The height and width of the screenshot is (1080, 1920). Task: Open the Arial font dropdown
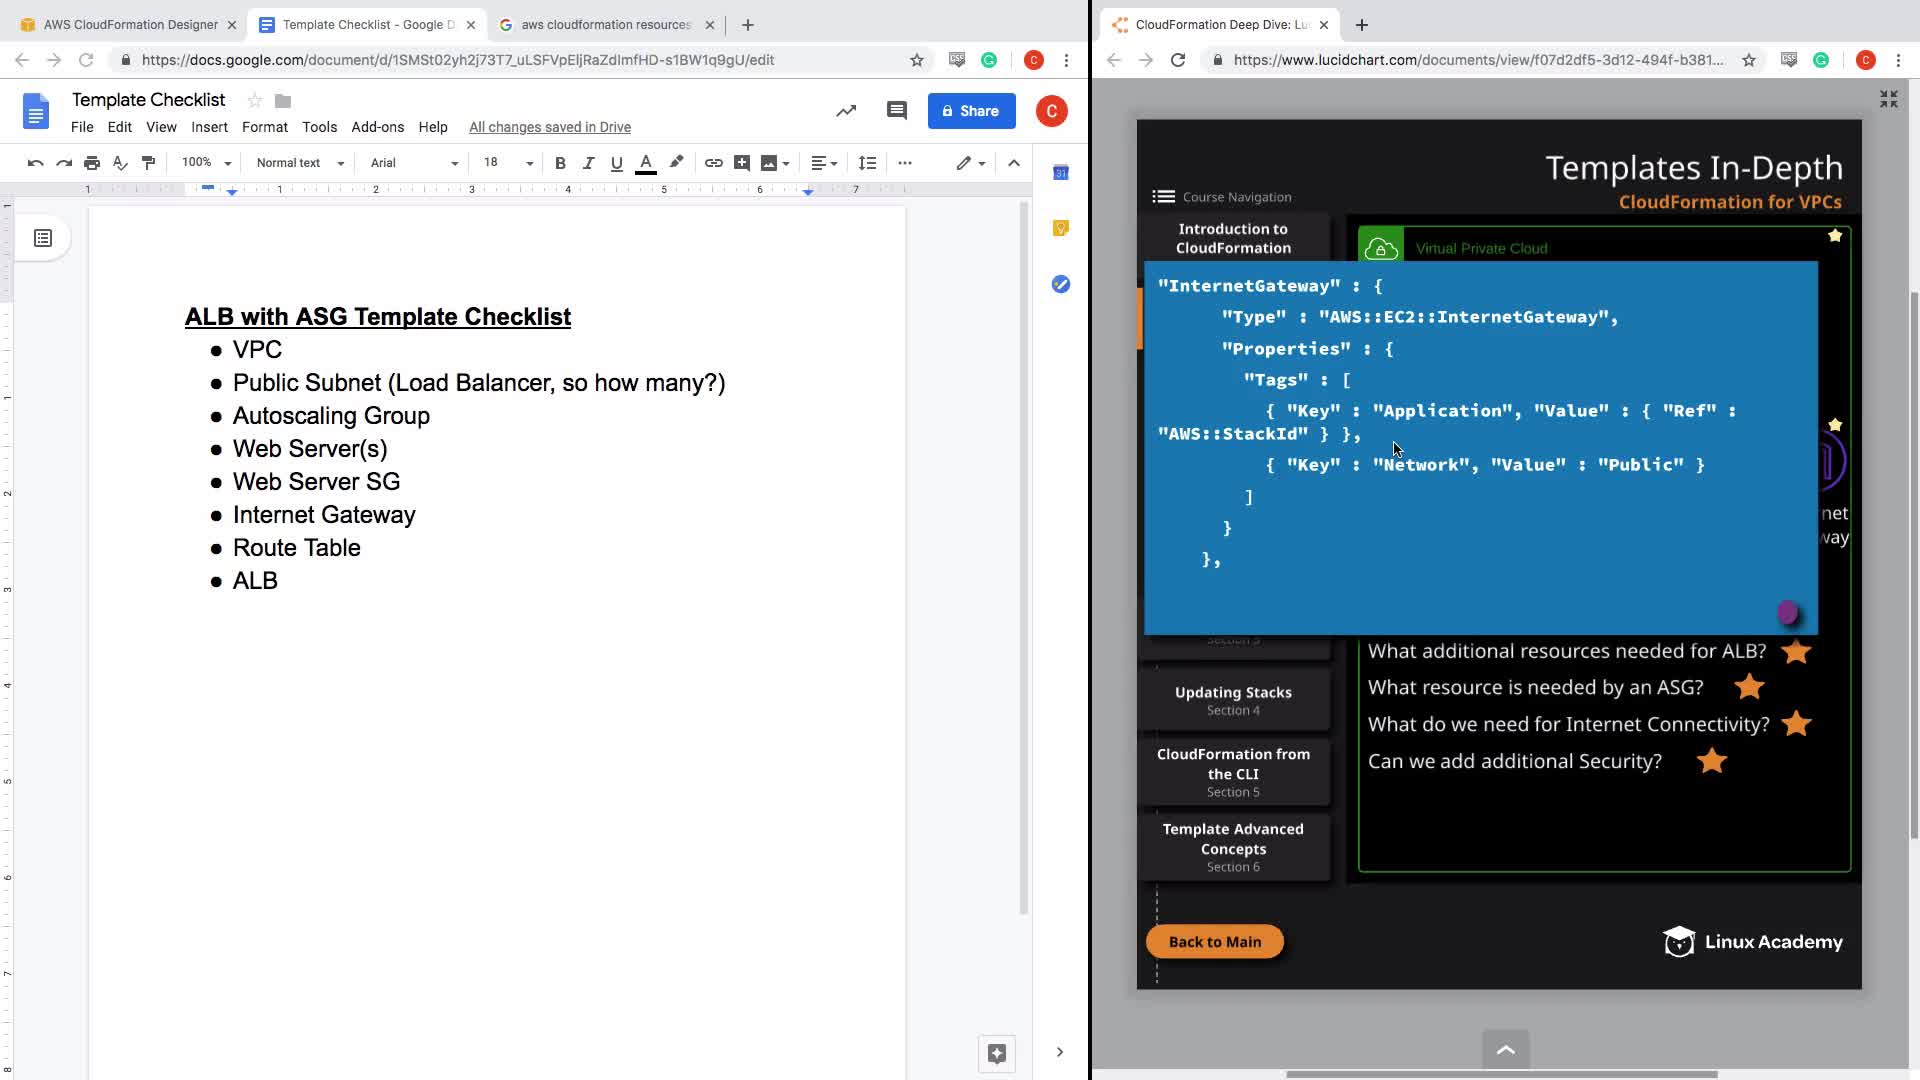coord(413,163)
